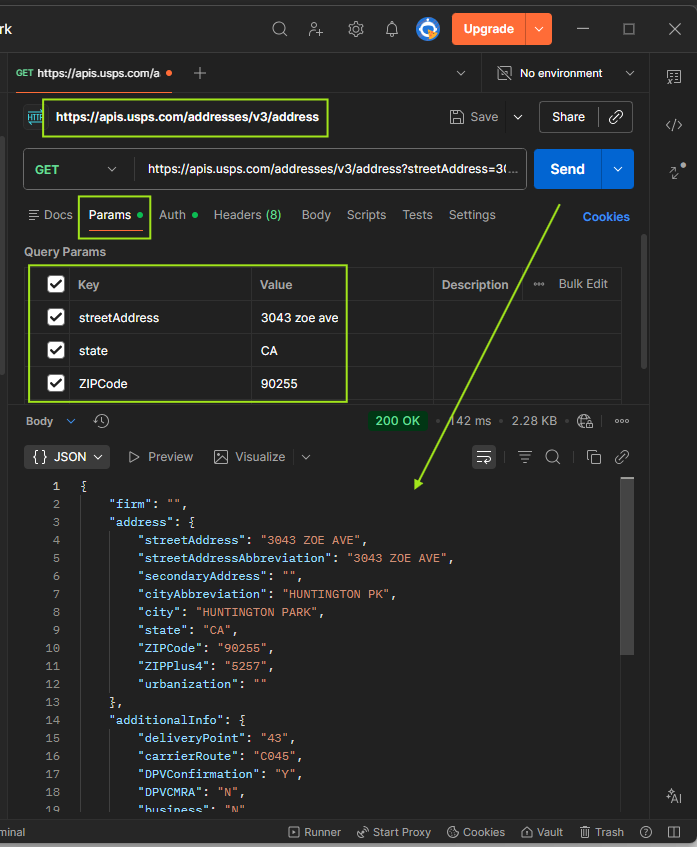Open the code snippet panel icon
The width and height of the screenshot is (697, 847).
click(x=673, y=125)
